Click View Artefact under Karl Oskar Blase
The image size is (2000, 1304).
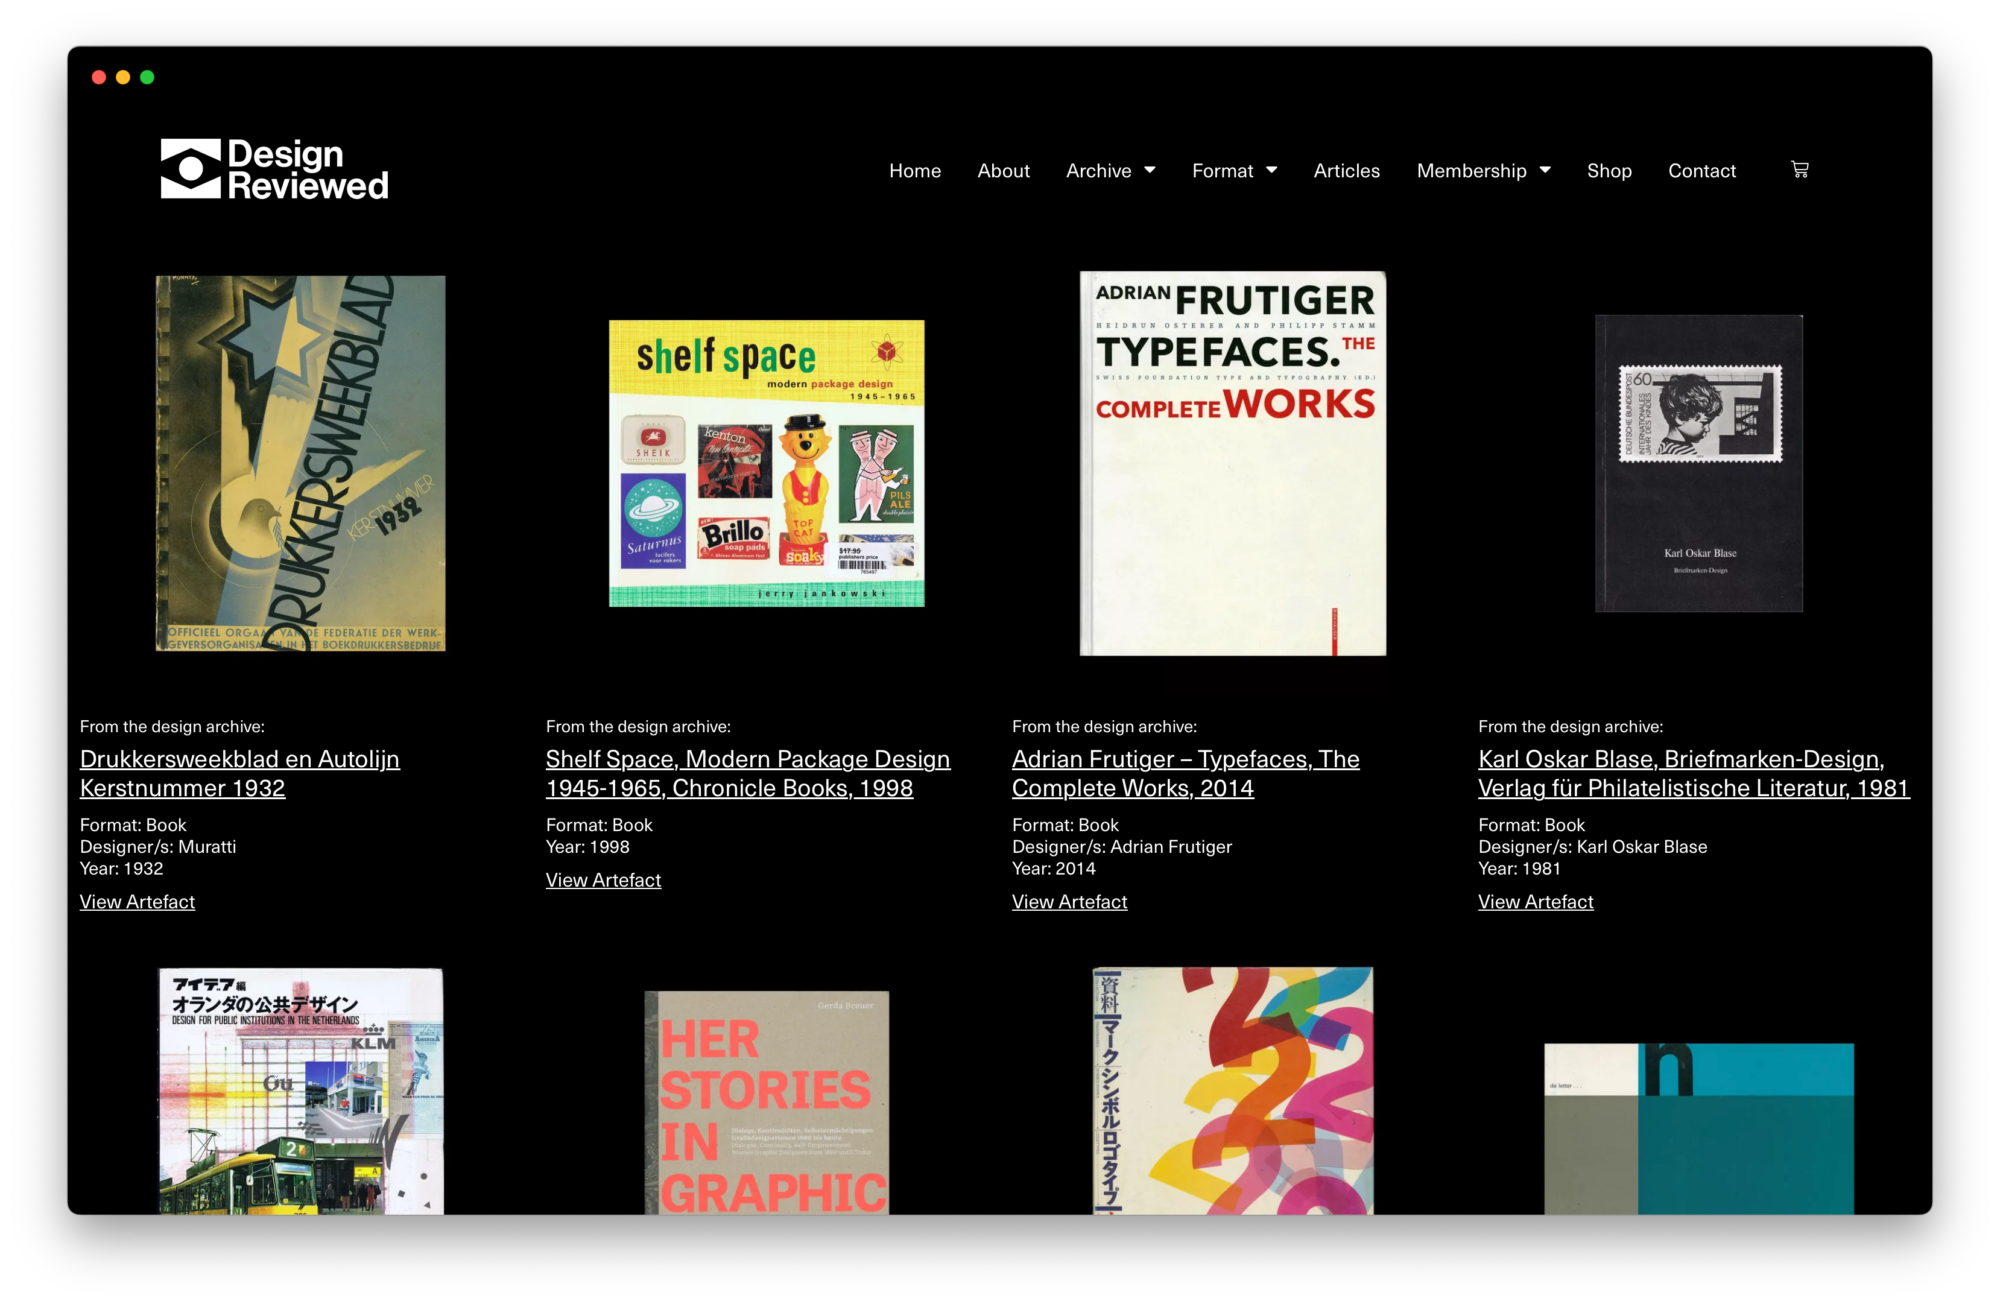coord(1536,902)
